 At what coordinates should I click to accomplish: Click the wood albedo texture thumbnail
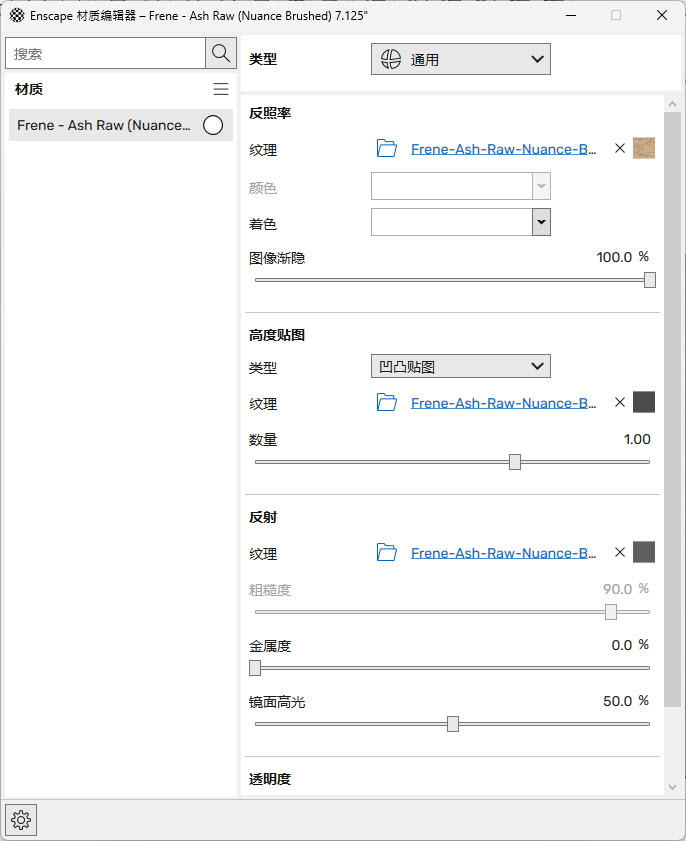tap(644, 148)
